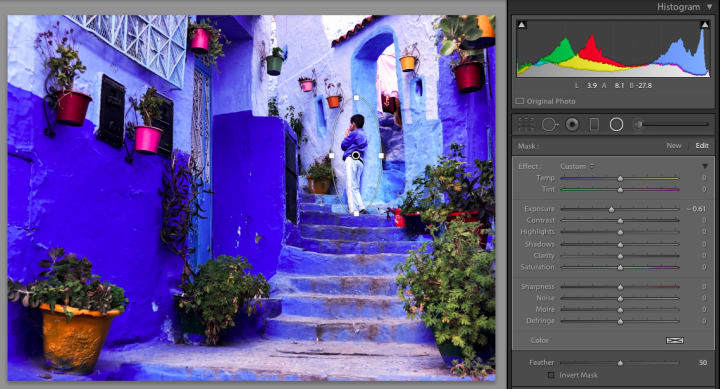Click the histogram graph area

pos(613,48)
